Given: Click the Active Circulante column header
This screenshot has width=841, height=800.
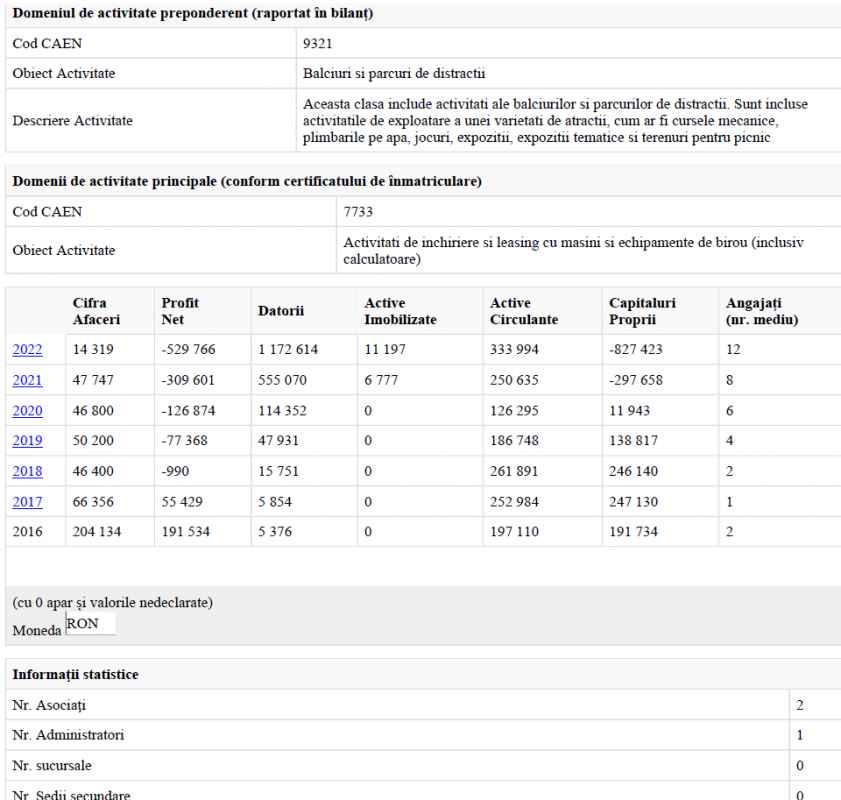Looking at the screenshot, I should [x=523, y=311].
